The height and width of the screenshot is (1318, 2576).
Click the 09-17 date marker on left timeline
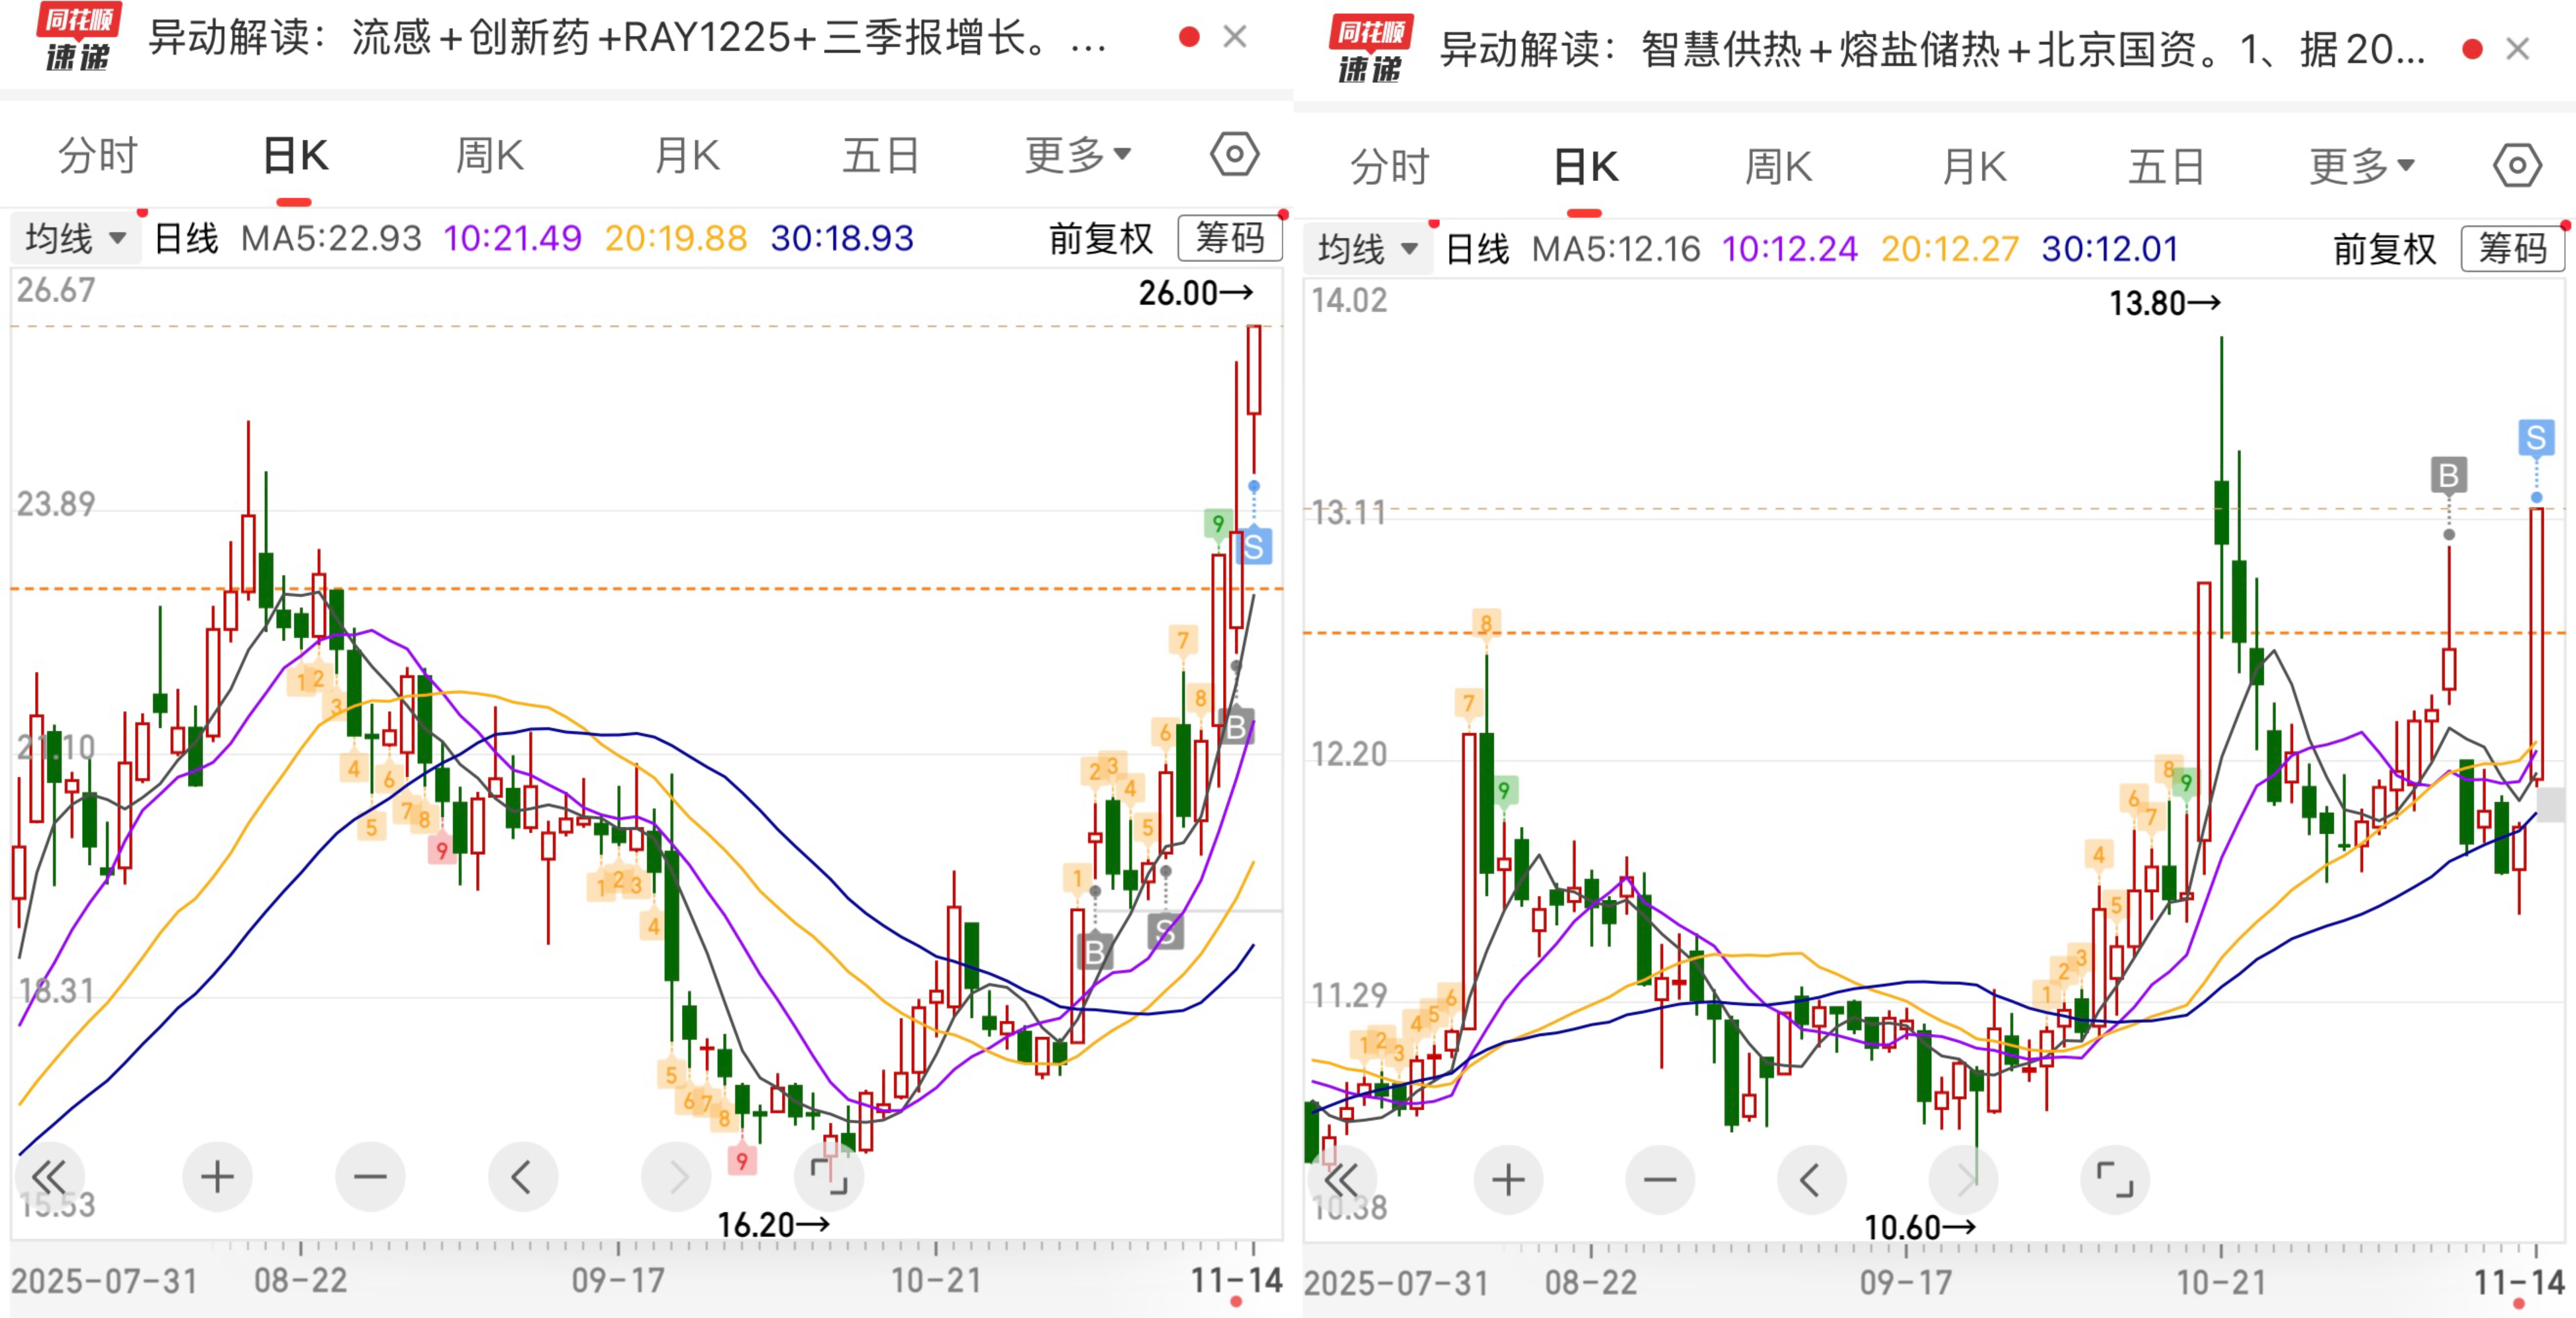click(x=618, y=1280)
